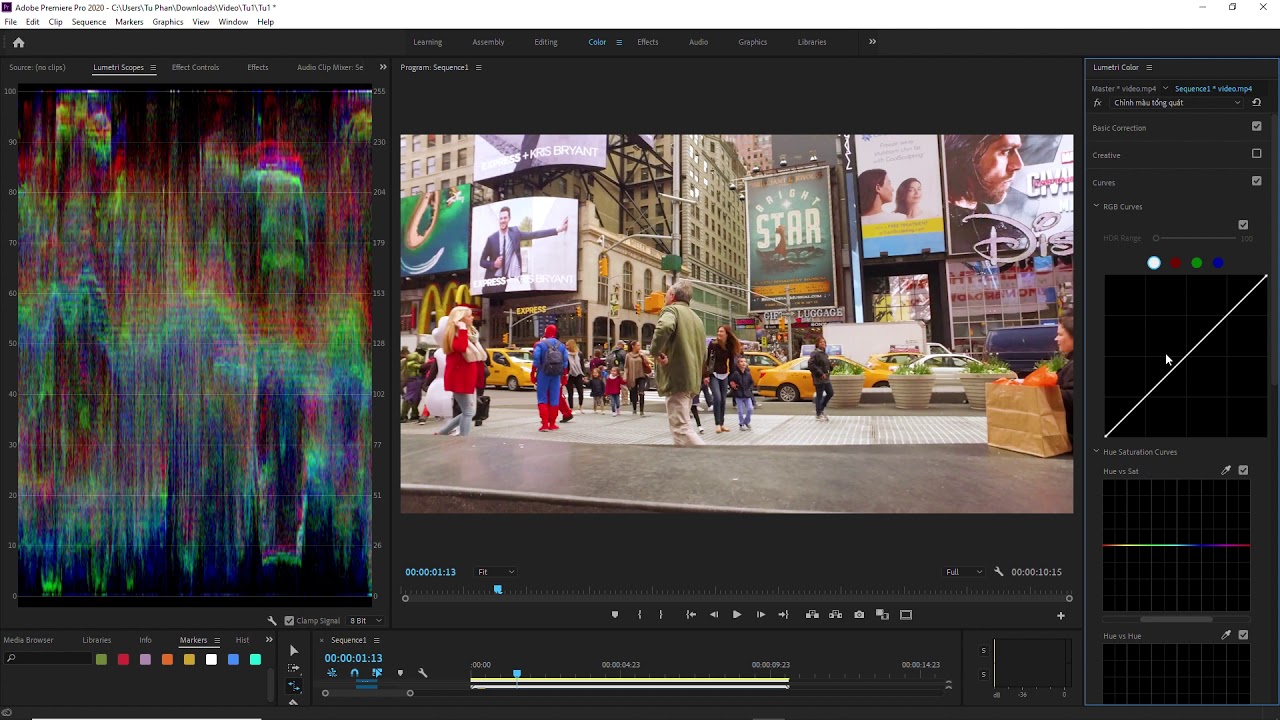Click the markers search field

(48, 659)
